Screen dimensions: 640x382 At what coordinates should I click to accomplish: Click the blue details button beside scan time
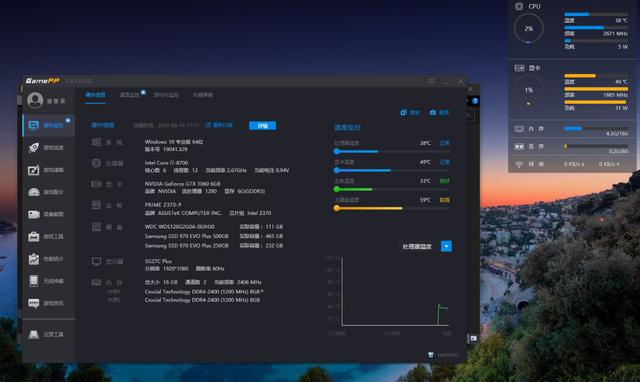[x=262, y=126]
